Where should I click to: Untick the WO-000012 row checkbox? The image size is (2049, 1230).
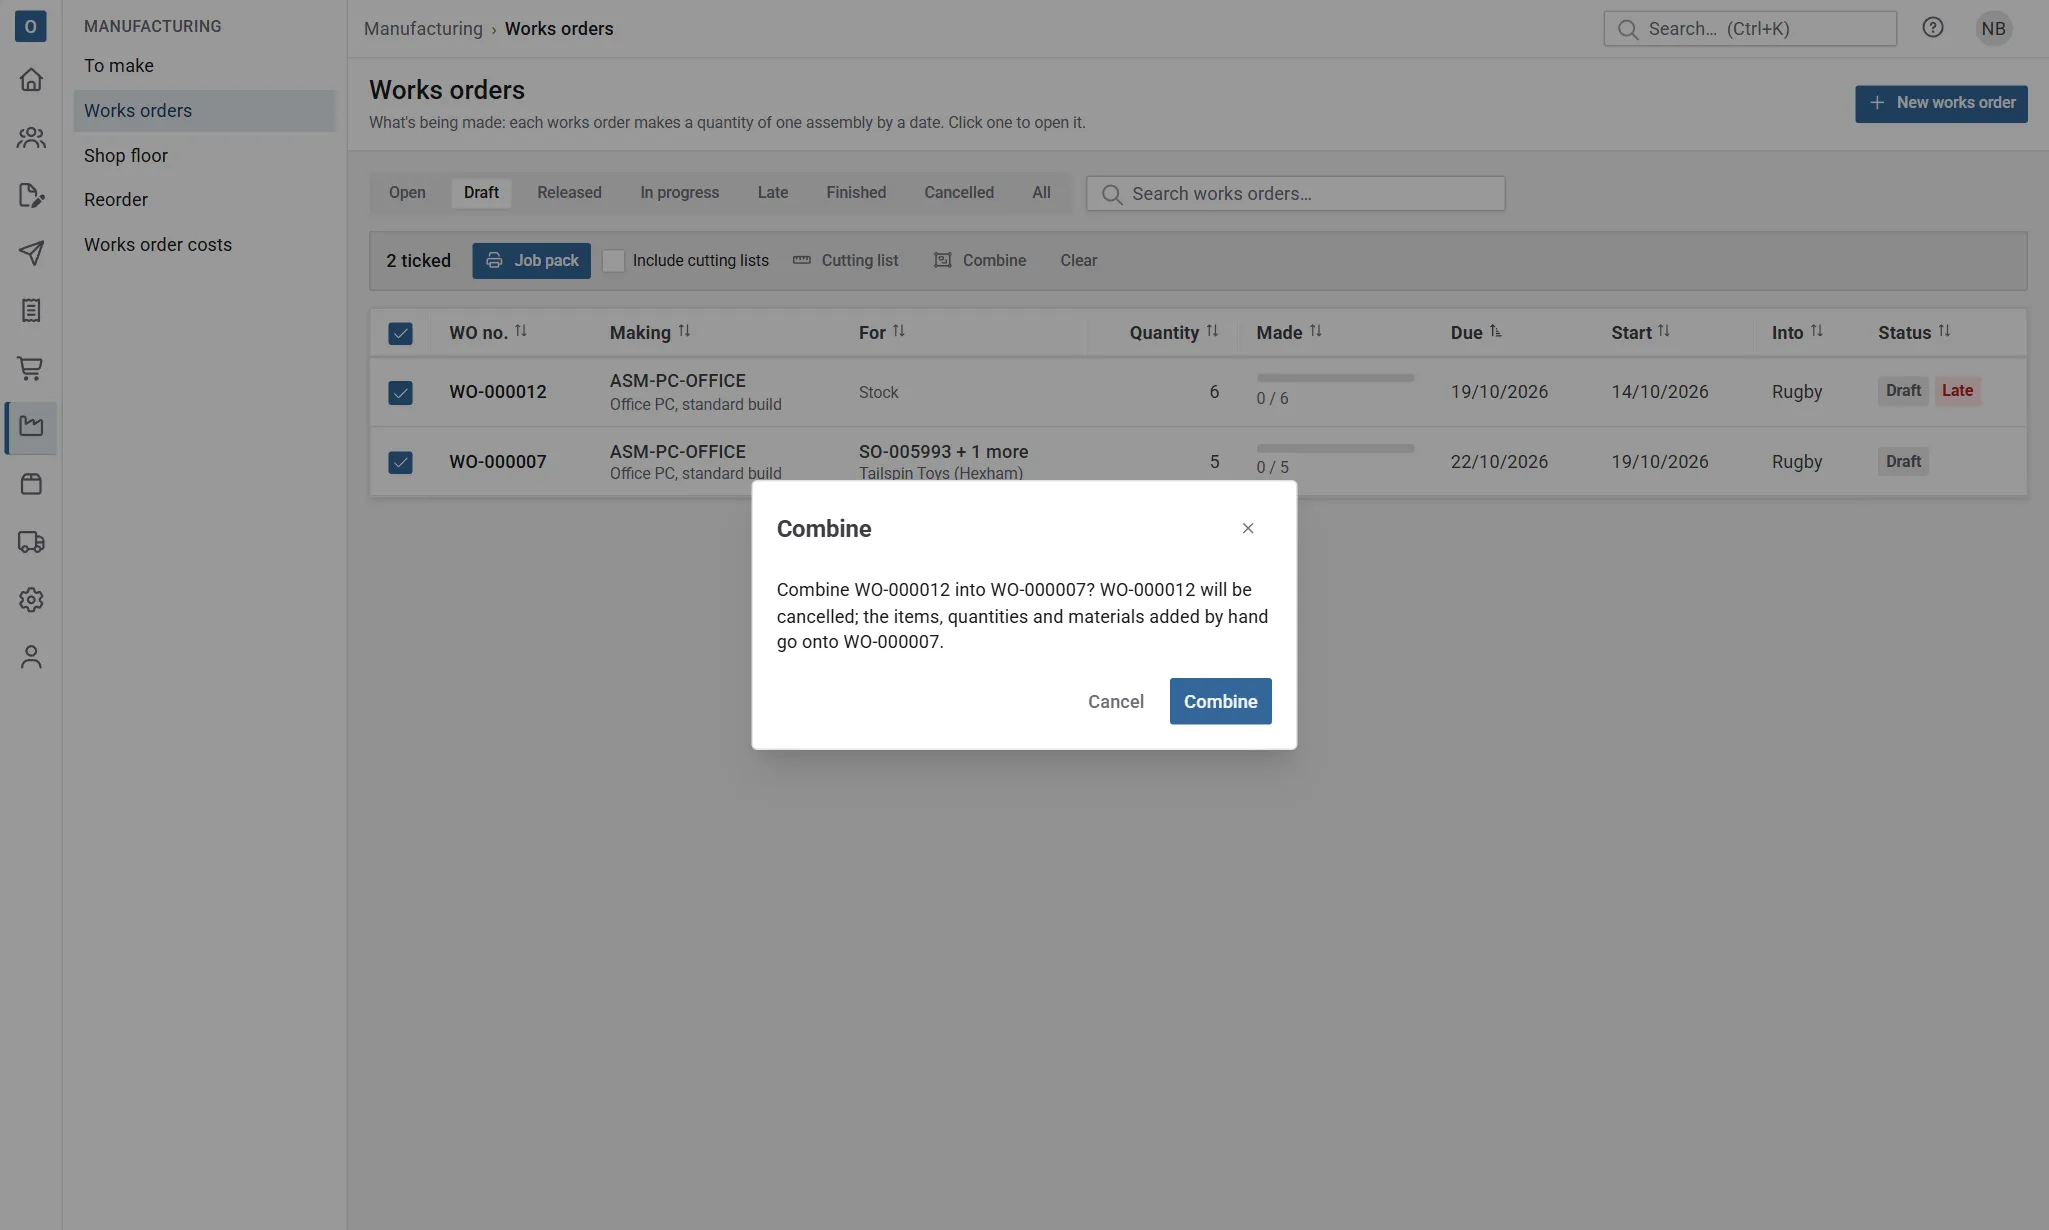[400, 392]
